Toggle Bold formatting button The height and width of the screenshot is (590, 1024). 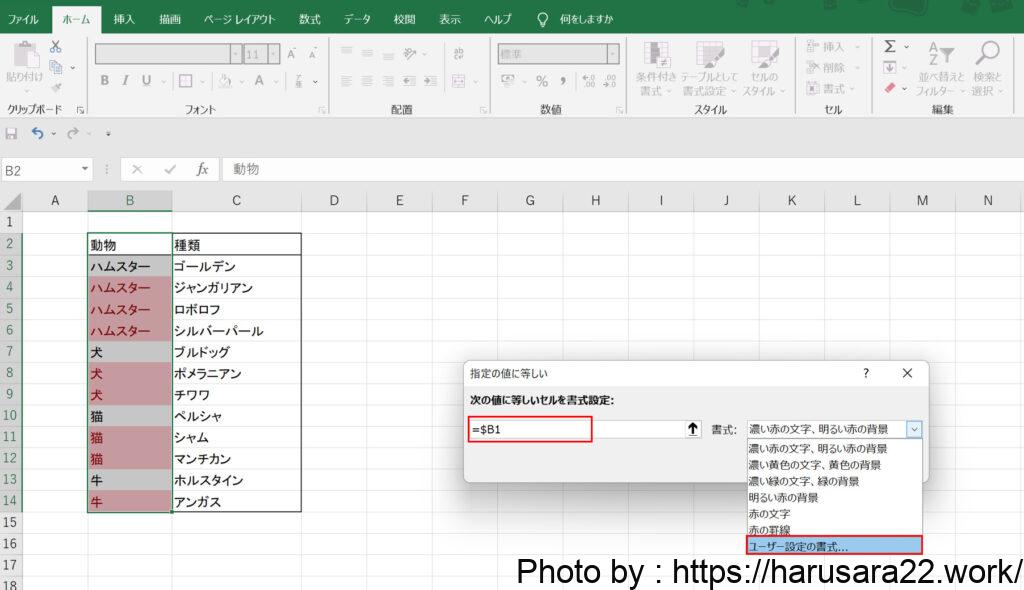tap(104, 81)
